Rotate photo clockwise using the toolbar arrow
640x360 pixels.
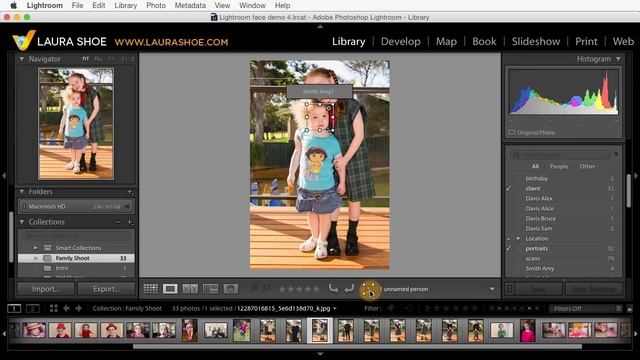[x=349, y=289]
